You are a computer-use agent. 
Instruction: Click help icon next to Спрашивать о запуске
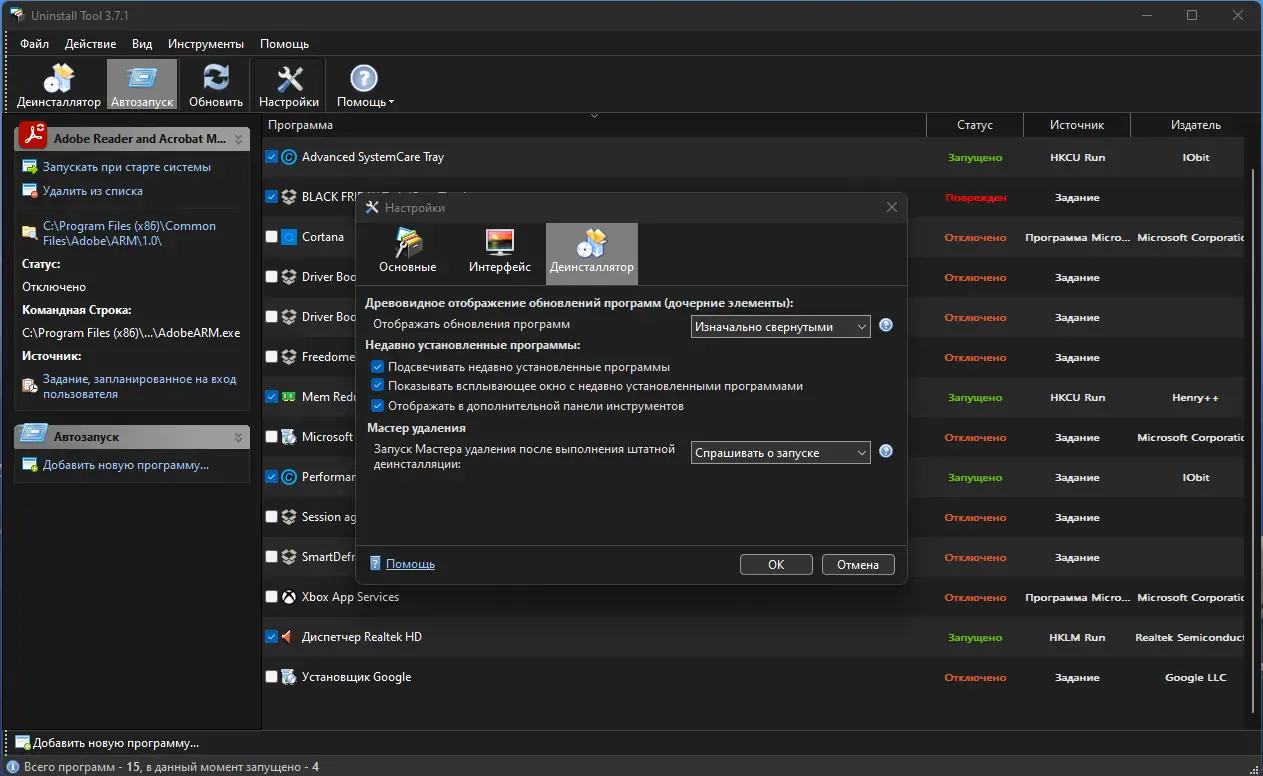(886, 452)
